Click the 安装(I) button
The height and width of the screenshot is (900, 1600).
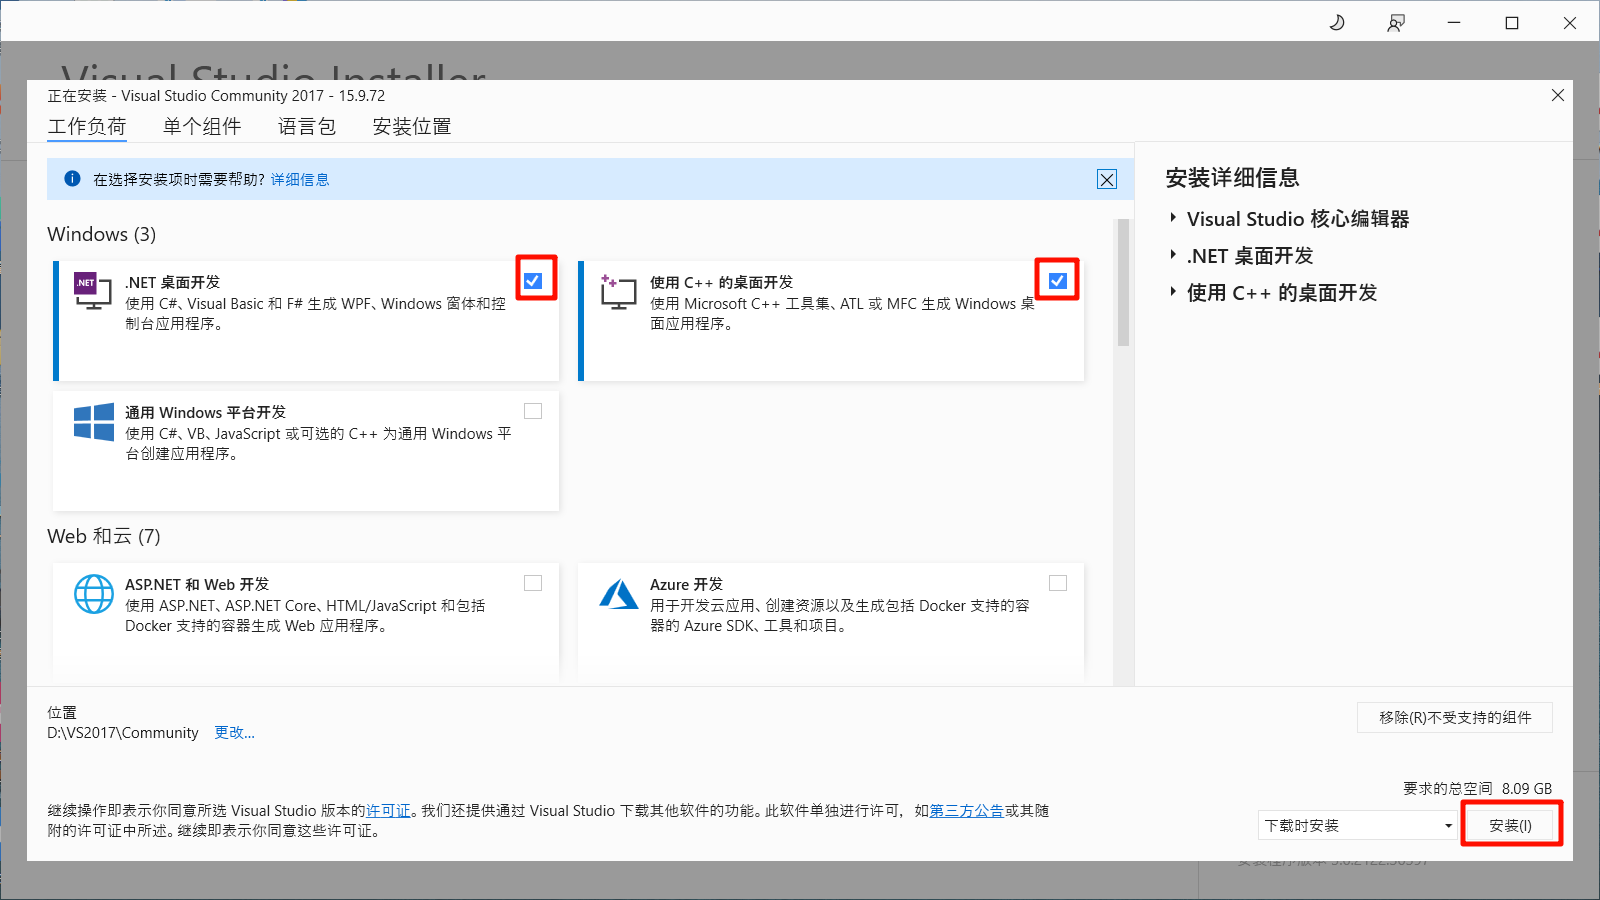[1510, 825]
